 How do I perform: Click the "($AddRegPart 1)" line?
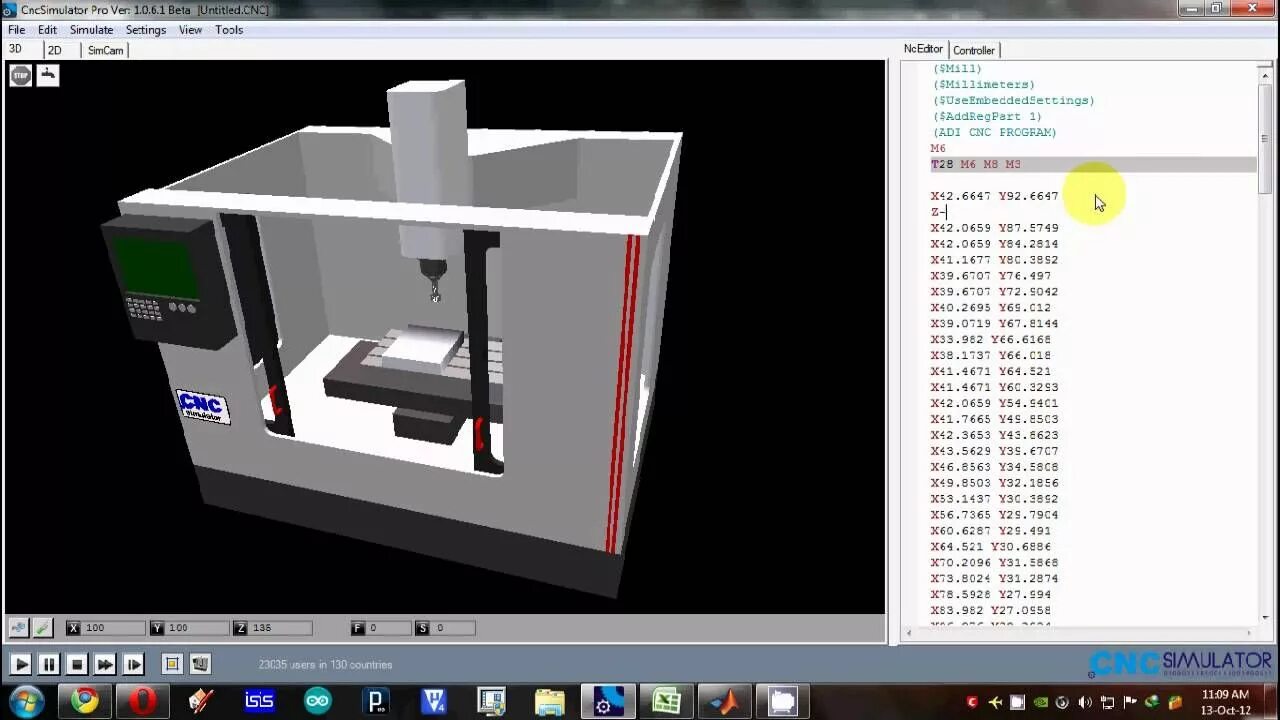click(x=987, y=116)
